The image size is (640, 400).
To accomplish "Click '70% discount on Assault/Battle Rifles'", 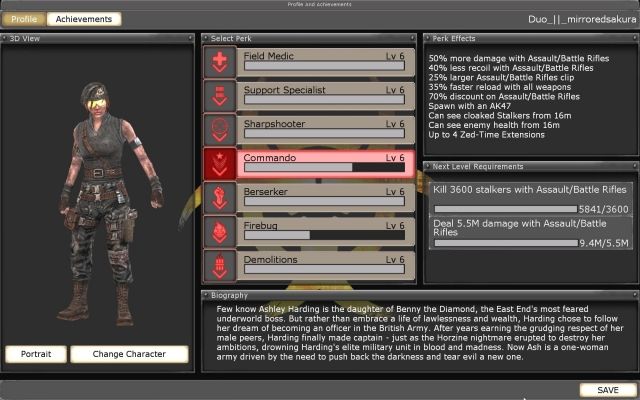I will 504,97.
